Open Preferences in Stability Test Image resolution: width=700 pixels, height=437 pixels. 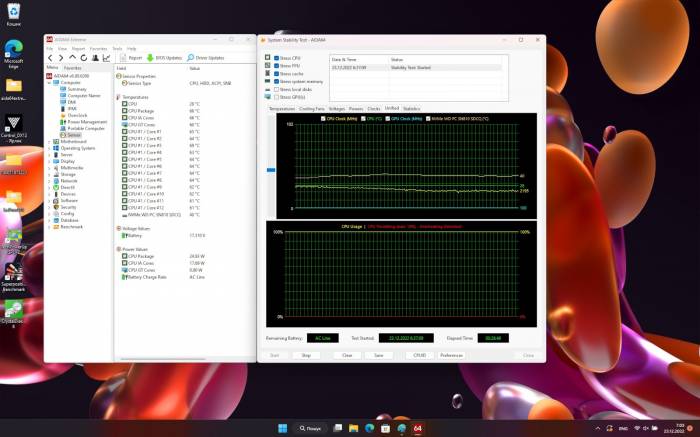coord(451,355)
